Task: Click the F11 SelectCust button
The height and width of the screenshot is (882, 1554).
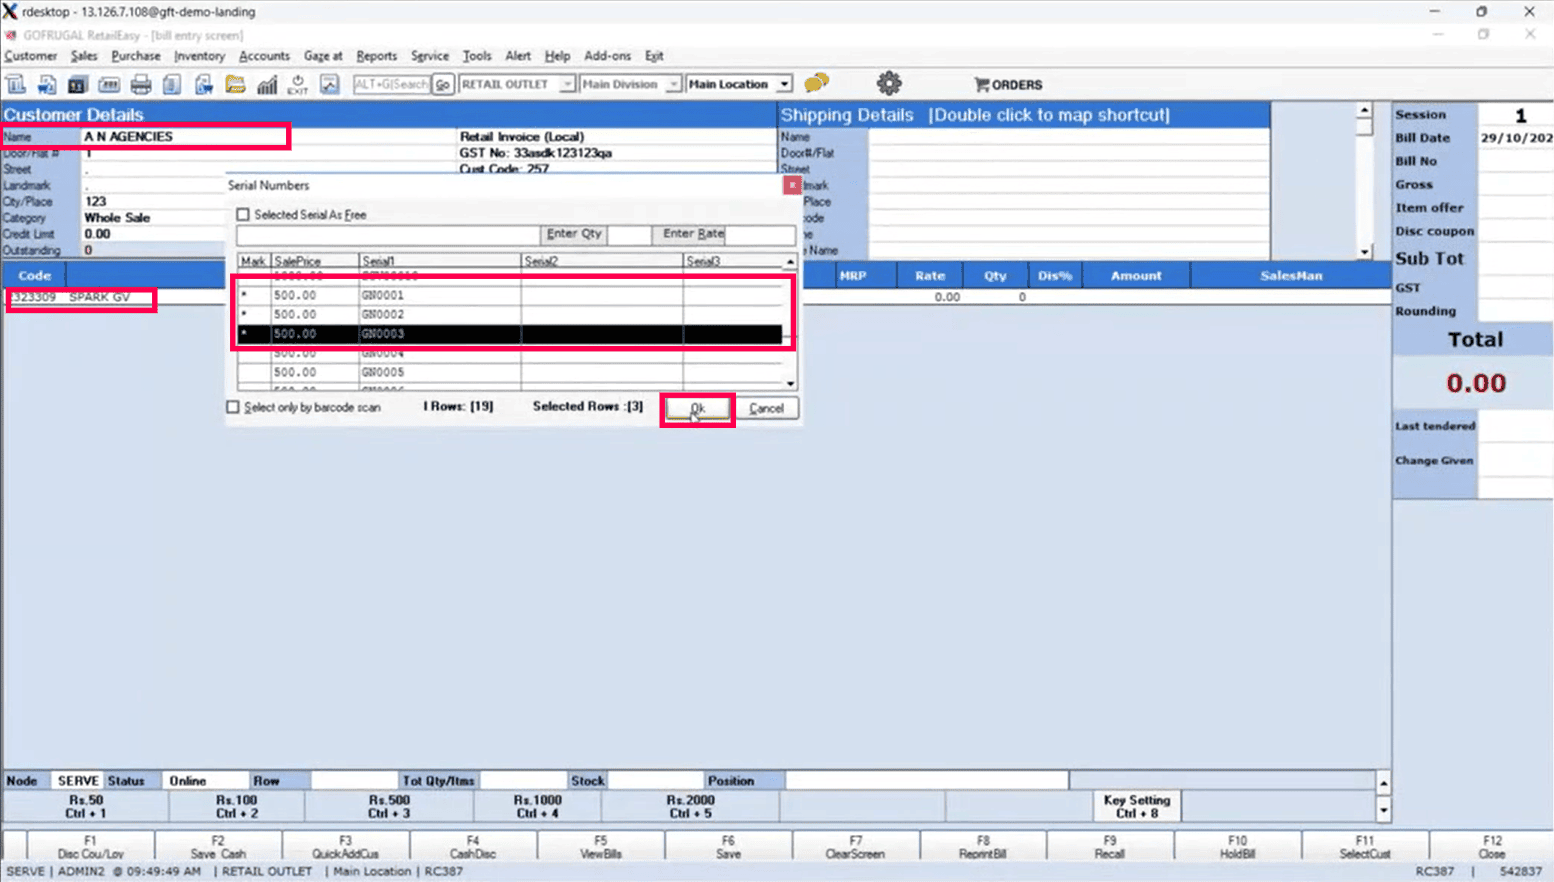Action: (x=1365, y=847)
